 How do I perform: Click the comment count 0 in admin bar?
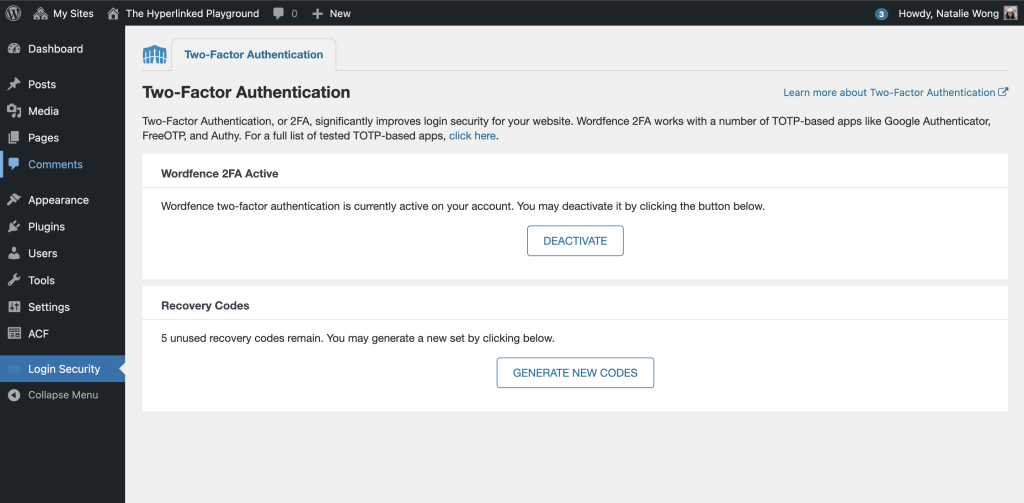295,13
